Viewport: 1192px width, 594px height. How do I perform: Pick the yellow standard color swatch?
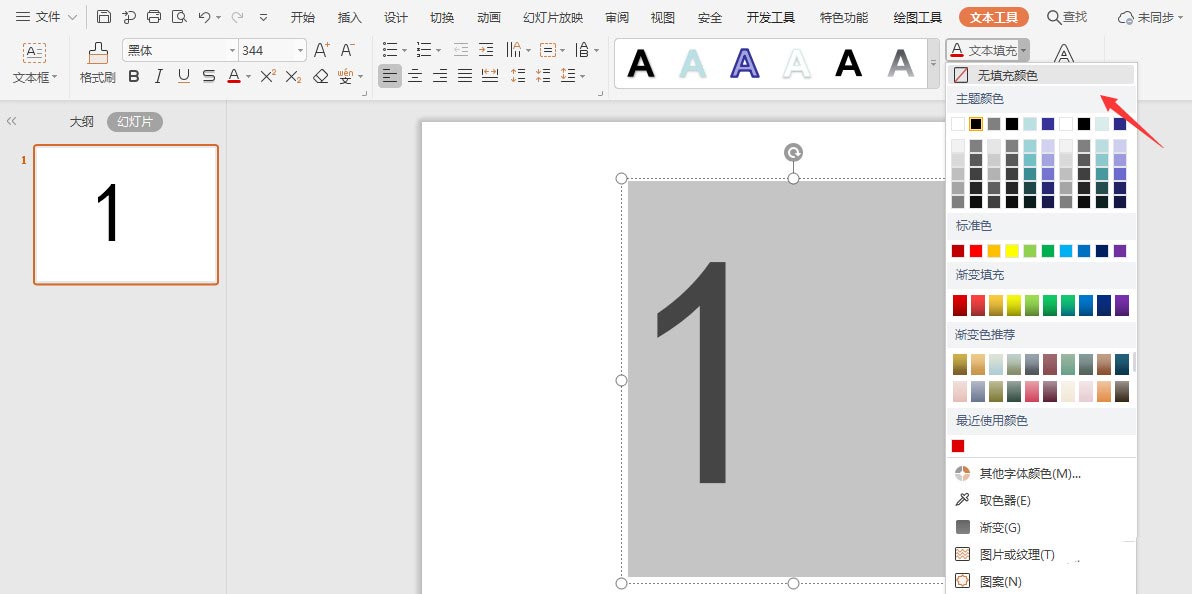coord(1012,251)
